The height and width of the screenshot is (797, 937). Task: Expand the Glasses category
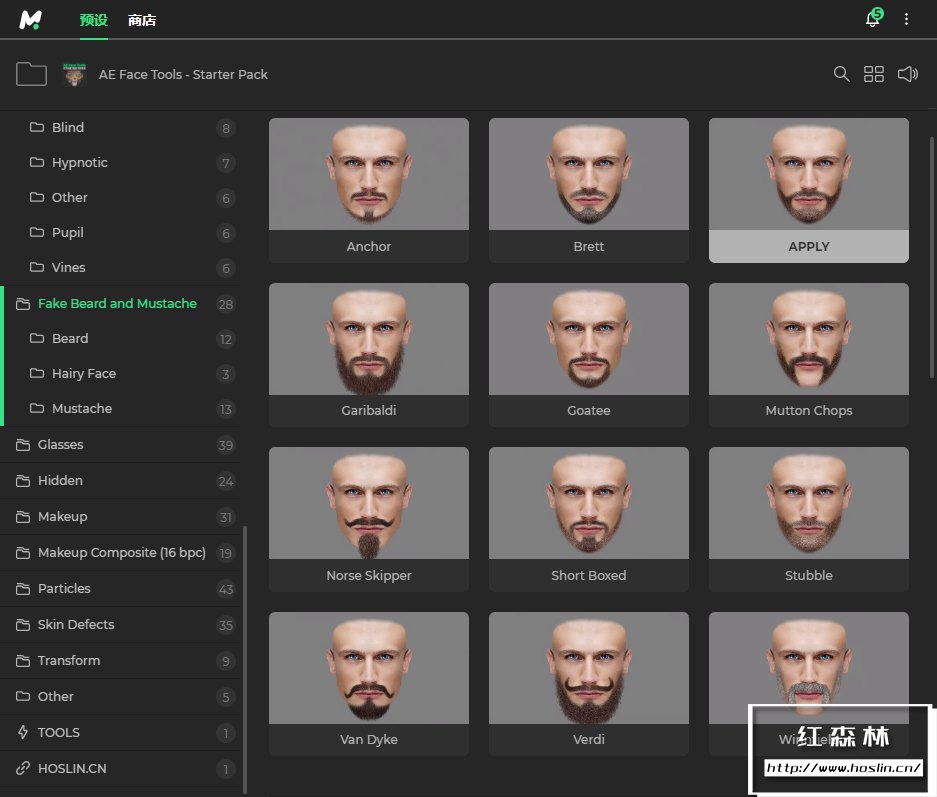click(60, 445)
